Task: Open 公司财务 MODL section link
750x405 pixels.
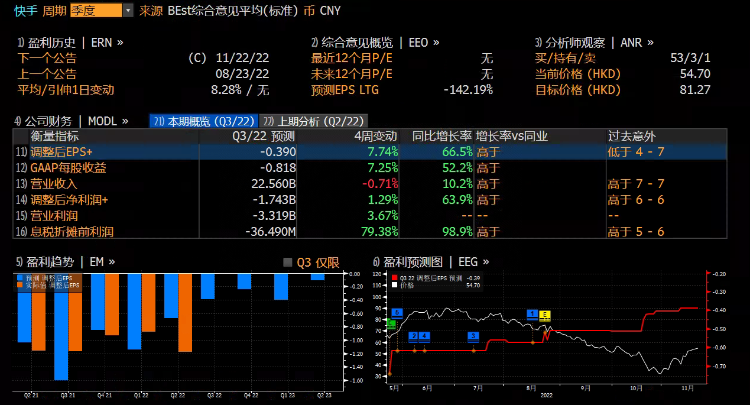Action: 71,121
